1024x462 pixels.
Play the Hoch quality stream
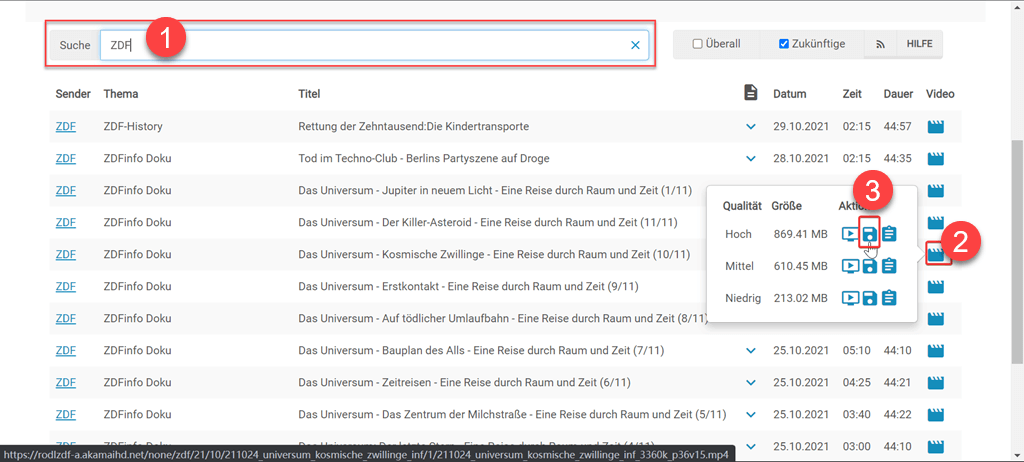point(850,234)
